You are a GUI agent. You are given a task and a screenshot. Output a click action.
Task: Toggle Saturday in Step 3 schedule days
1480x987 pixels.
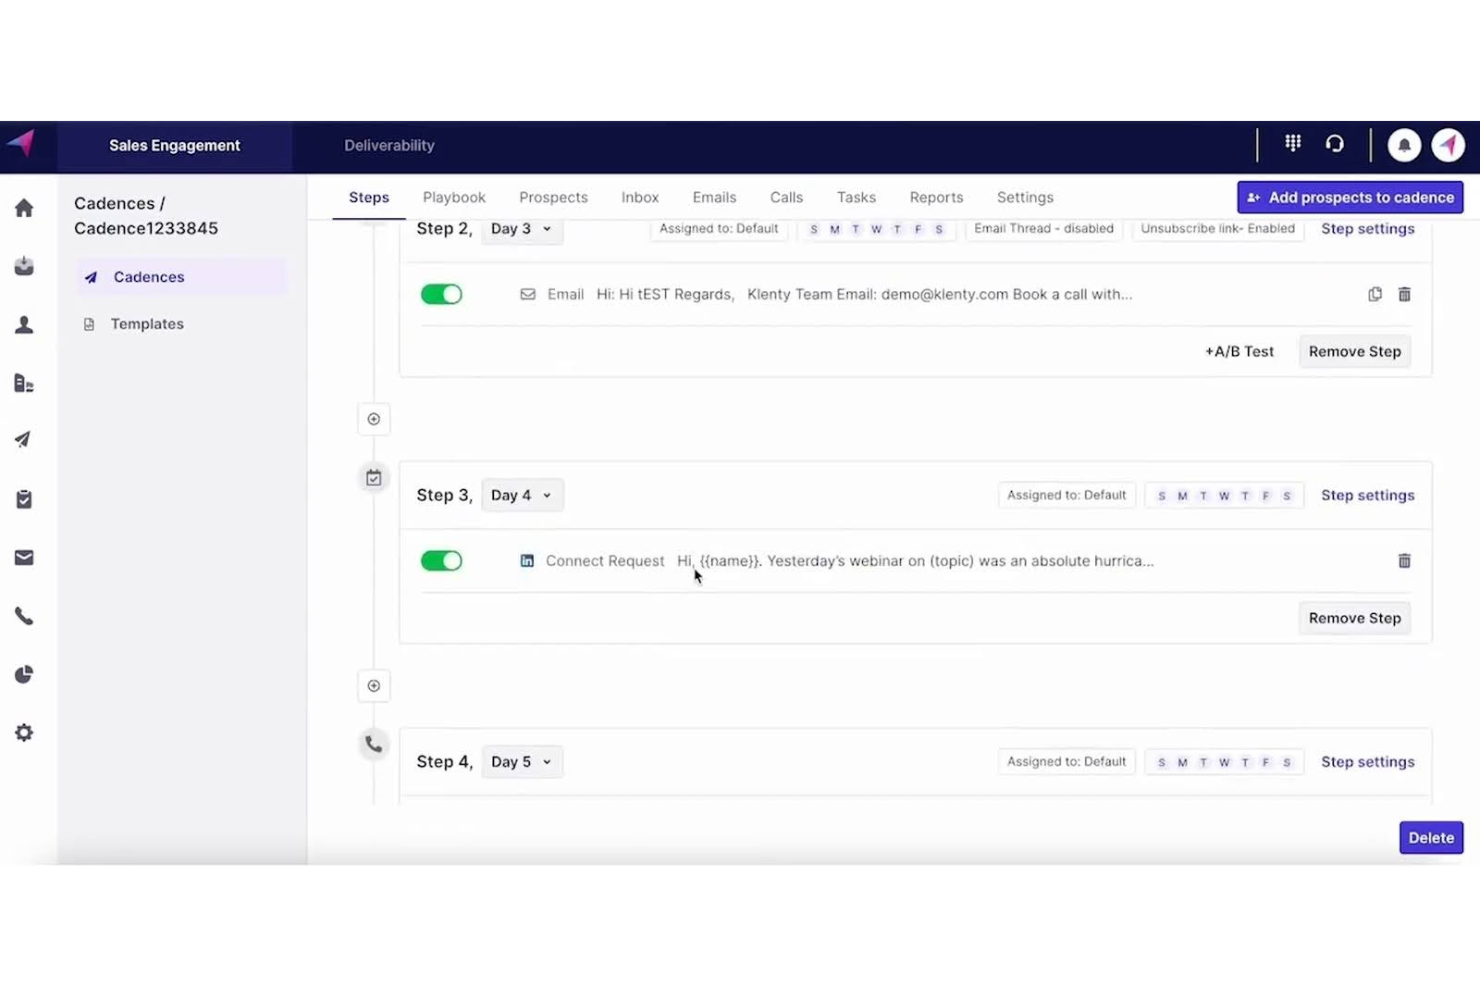click(x=1286, y=495)
